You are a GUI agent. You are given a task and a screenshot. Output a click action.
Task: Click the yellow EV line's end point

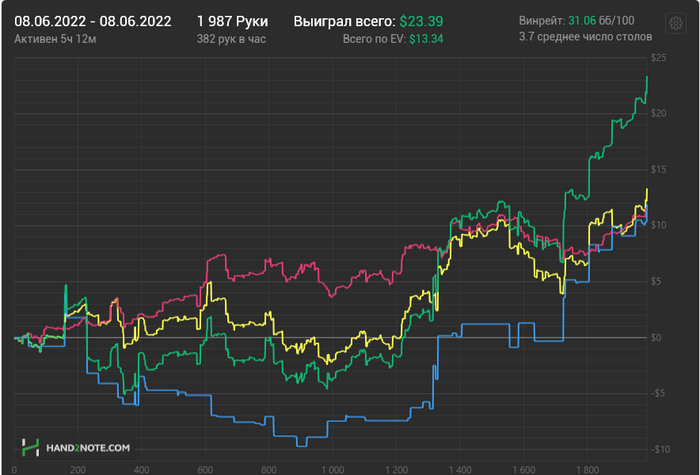pos(647,190)
